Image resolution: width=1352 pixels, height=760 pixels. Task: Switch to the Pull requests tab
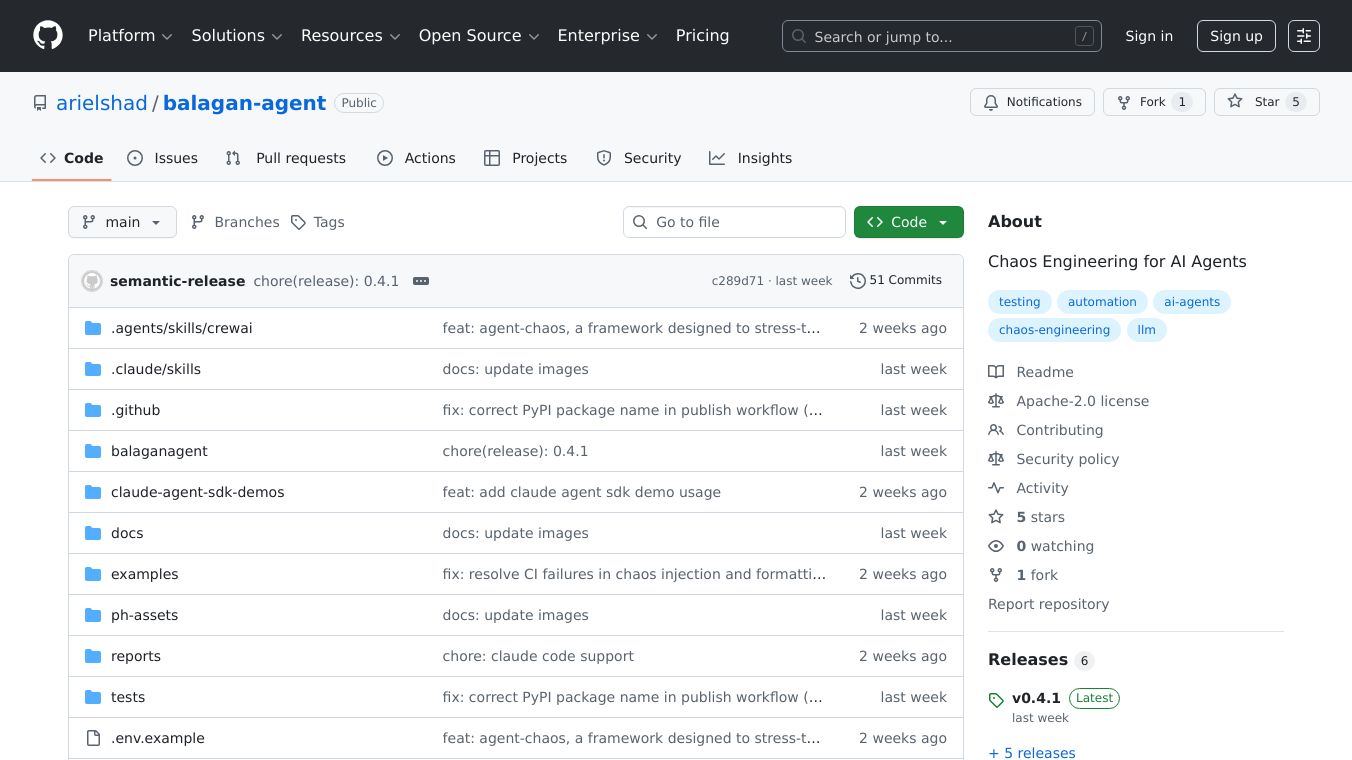click(286, 158)
